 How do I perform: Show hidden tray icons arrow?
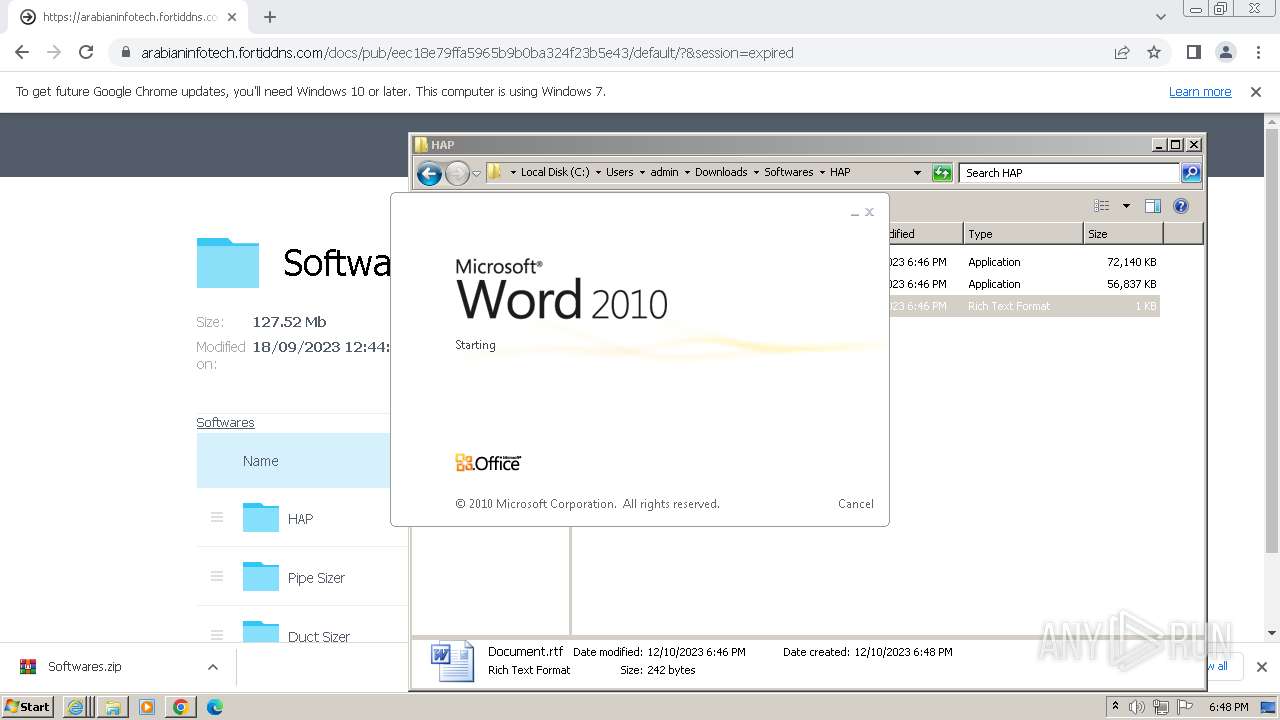1115,706
